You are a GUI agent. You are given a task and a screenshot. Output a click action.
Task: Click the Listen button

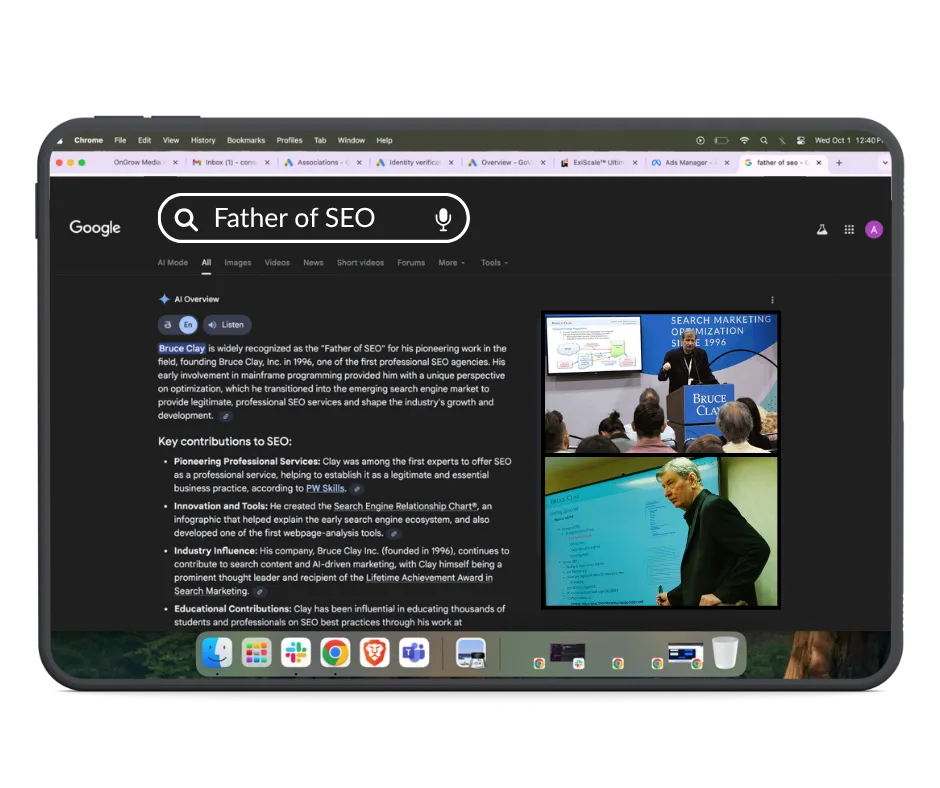(x=227, y=325)
